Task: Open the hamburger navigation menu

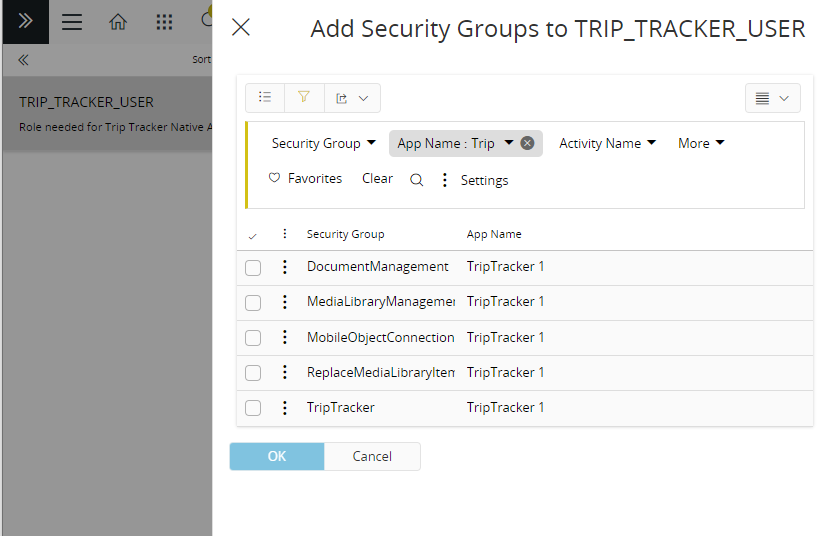Action: (72, 22)
